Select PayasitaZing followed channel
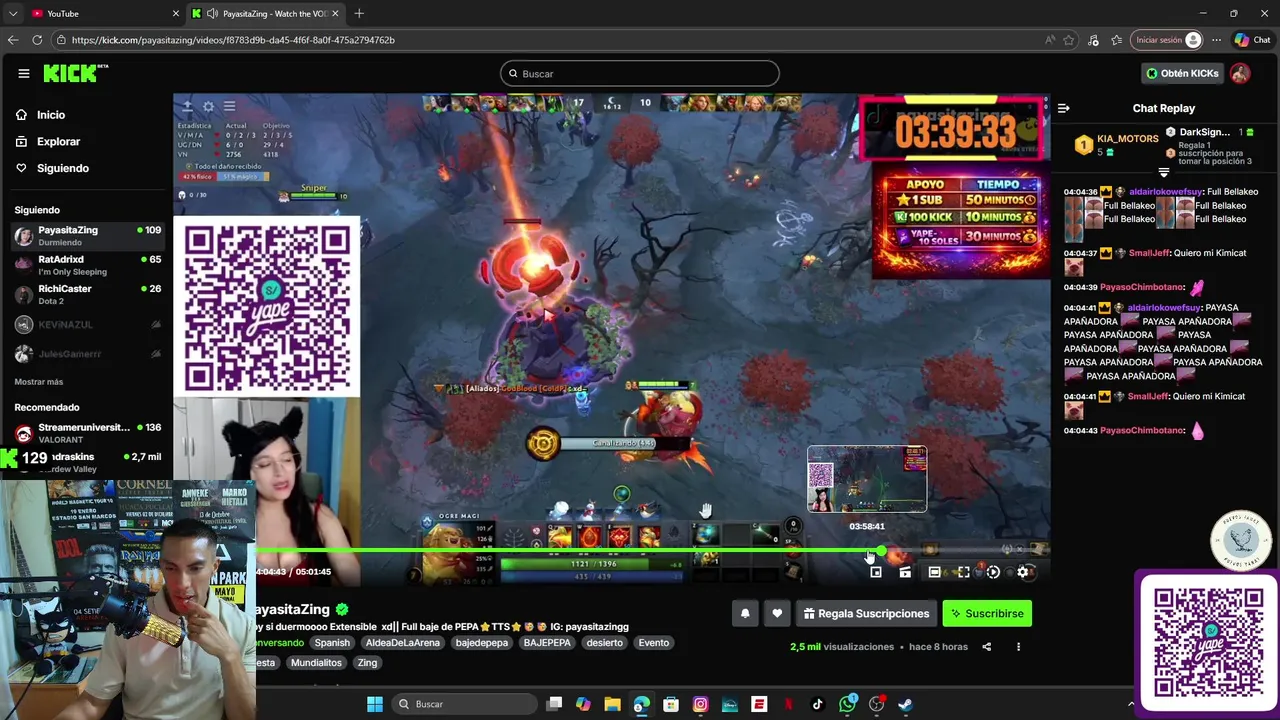This screenshot has width=1280, height=720. pyautogui.click(x=87, y=236)
